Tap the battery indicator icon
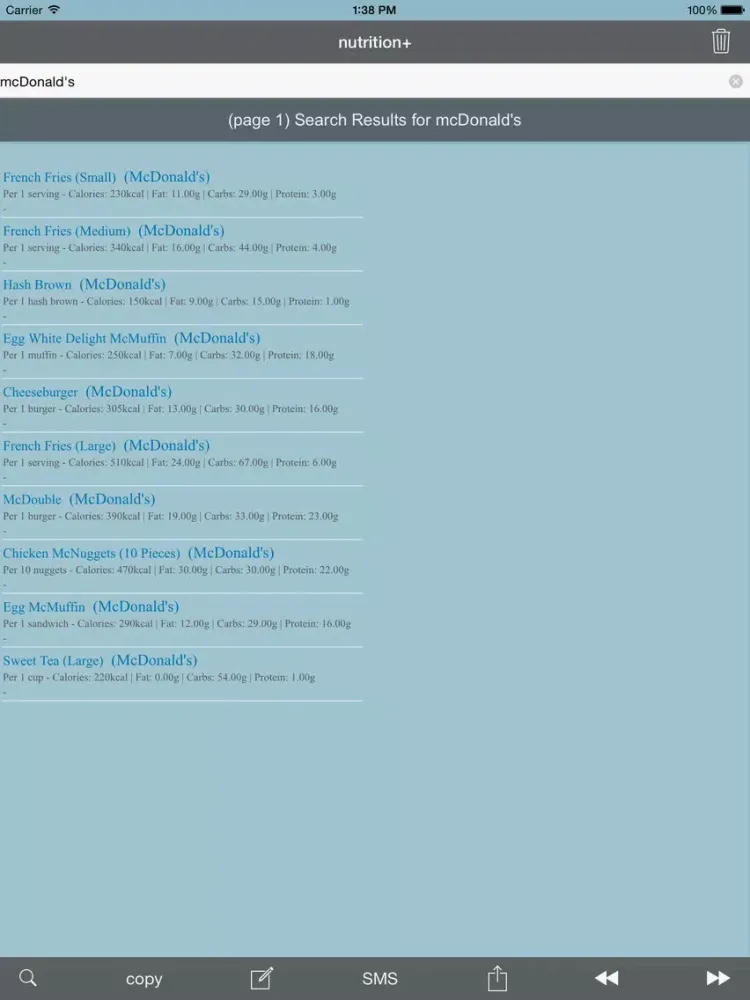The width and height of the screenshot is (750, 1000). (732, 10)
